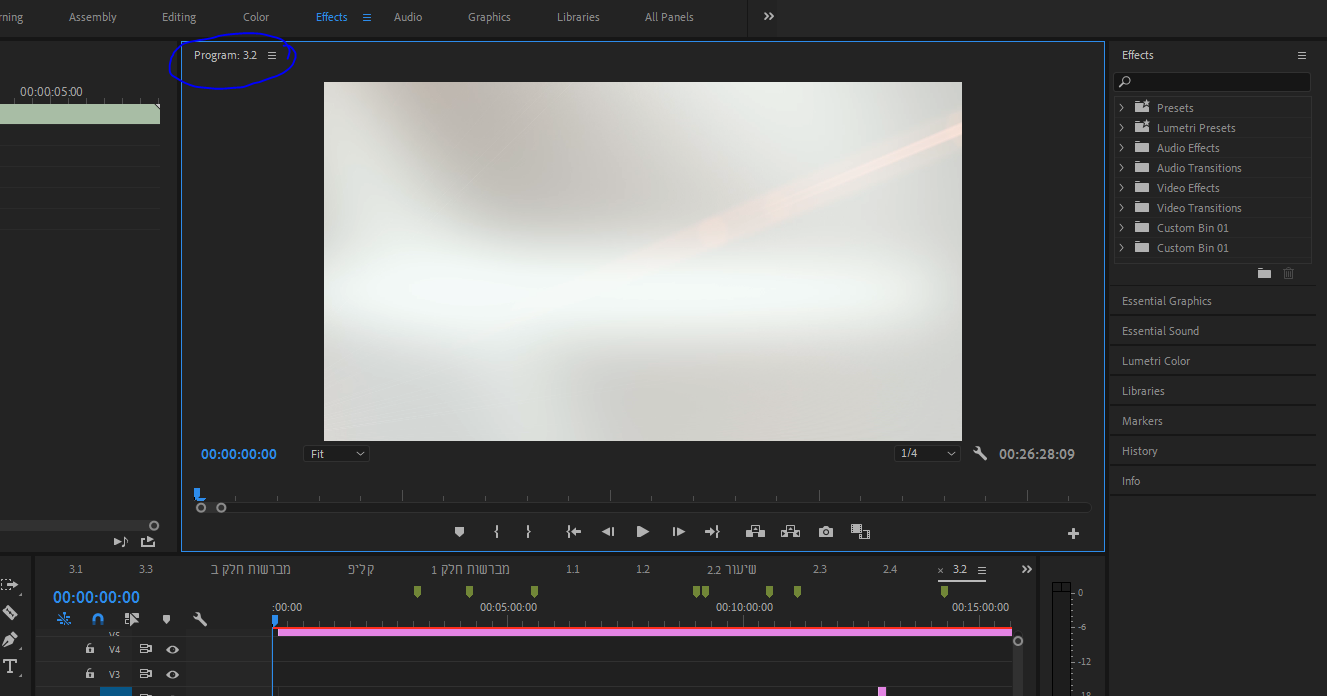Viewport: 1327px width, 696px height.
Task: Open the Markers panel
Action: (1142, 421)
